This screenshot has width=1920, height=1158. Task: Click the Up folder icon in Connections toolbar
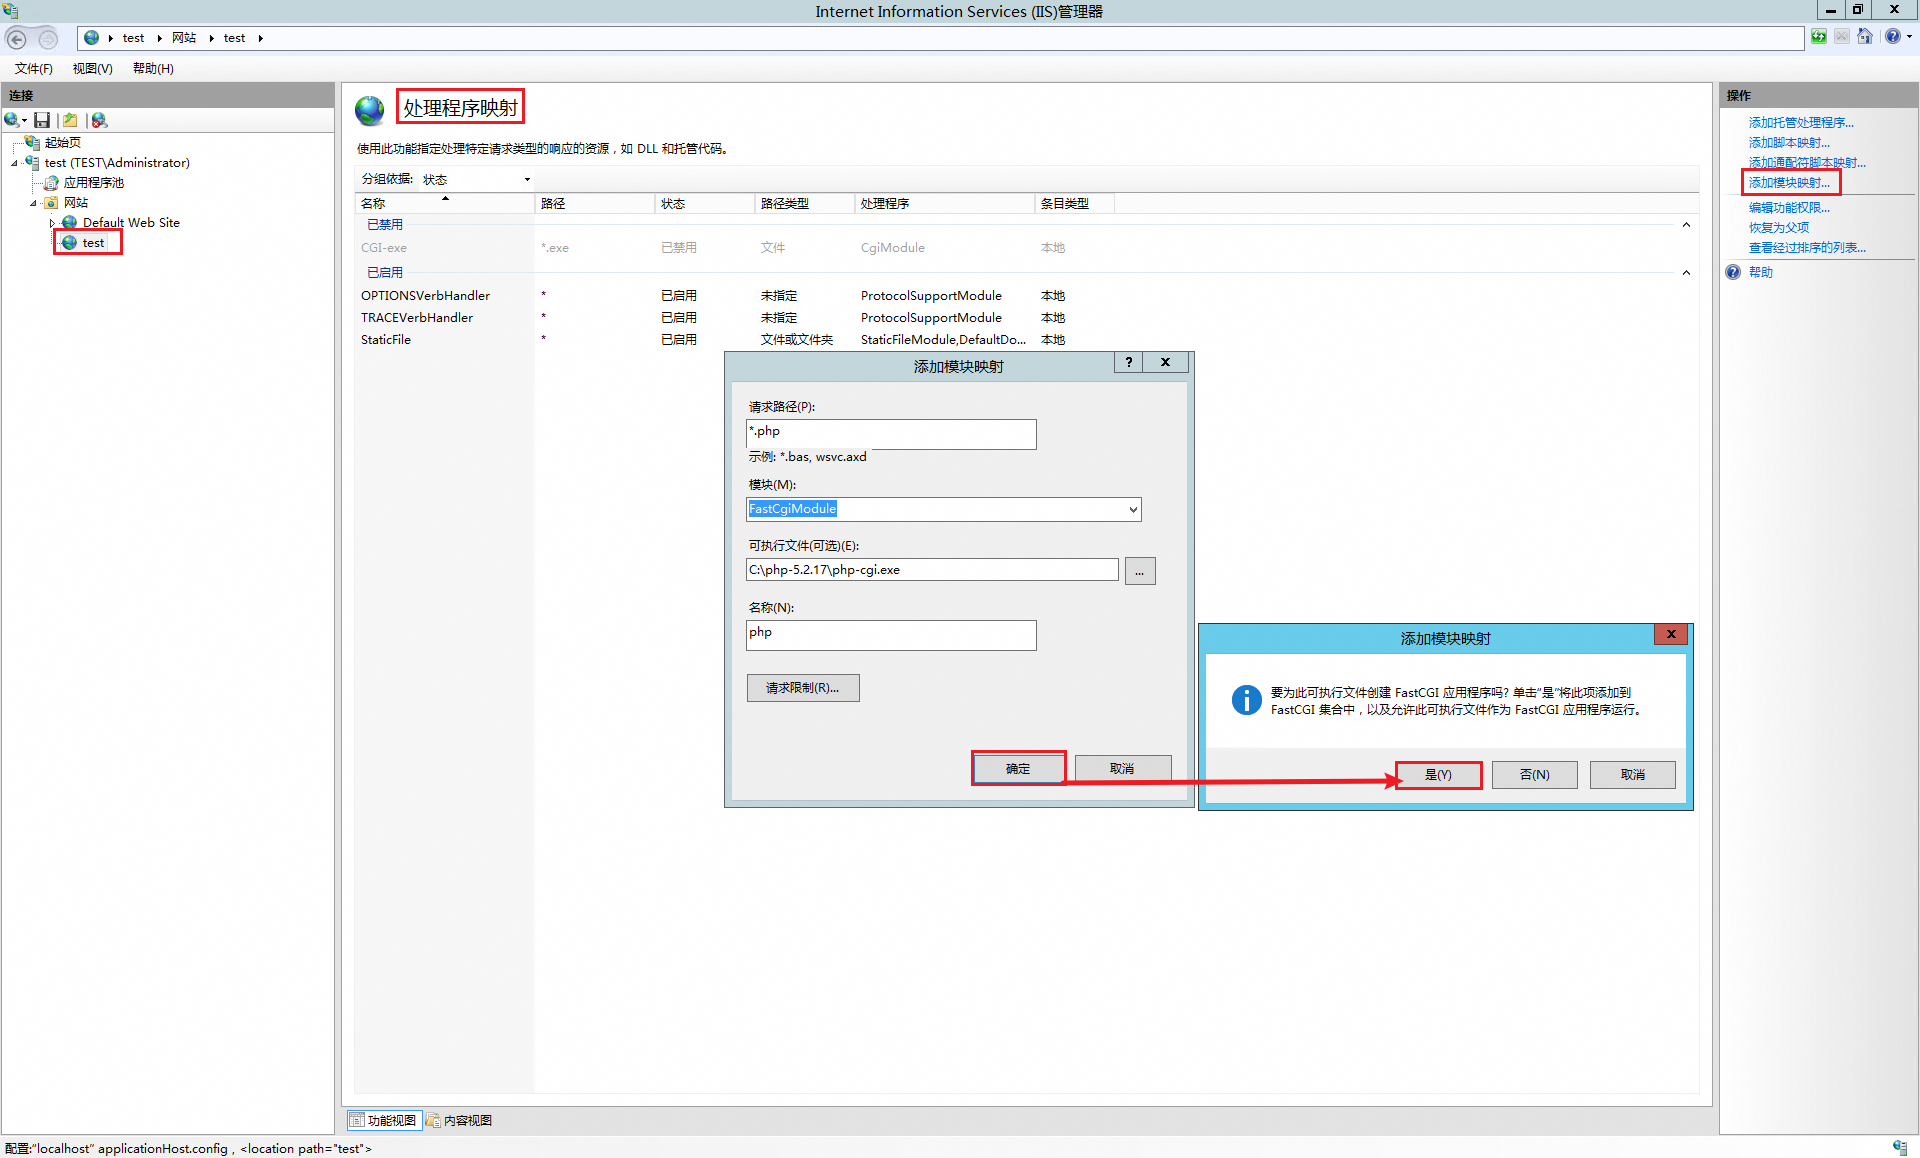click(70, 120)
